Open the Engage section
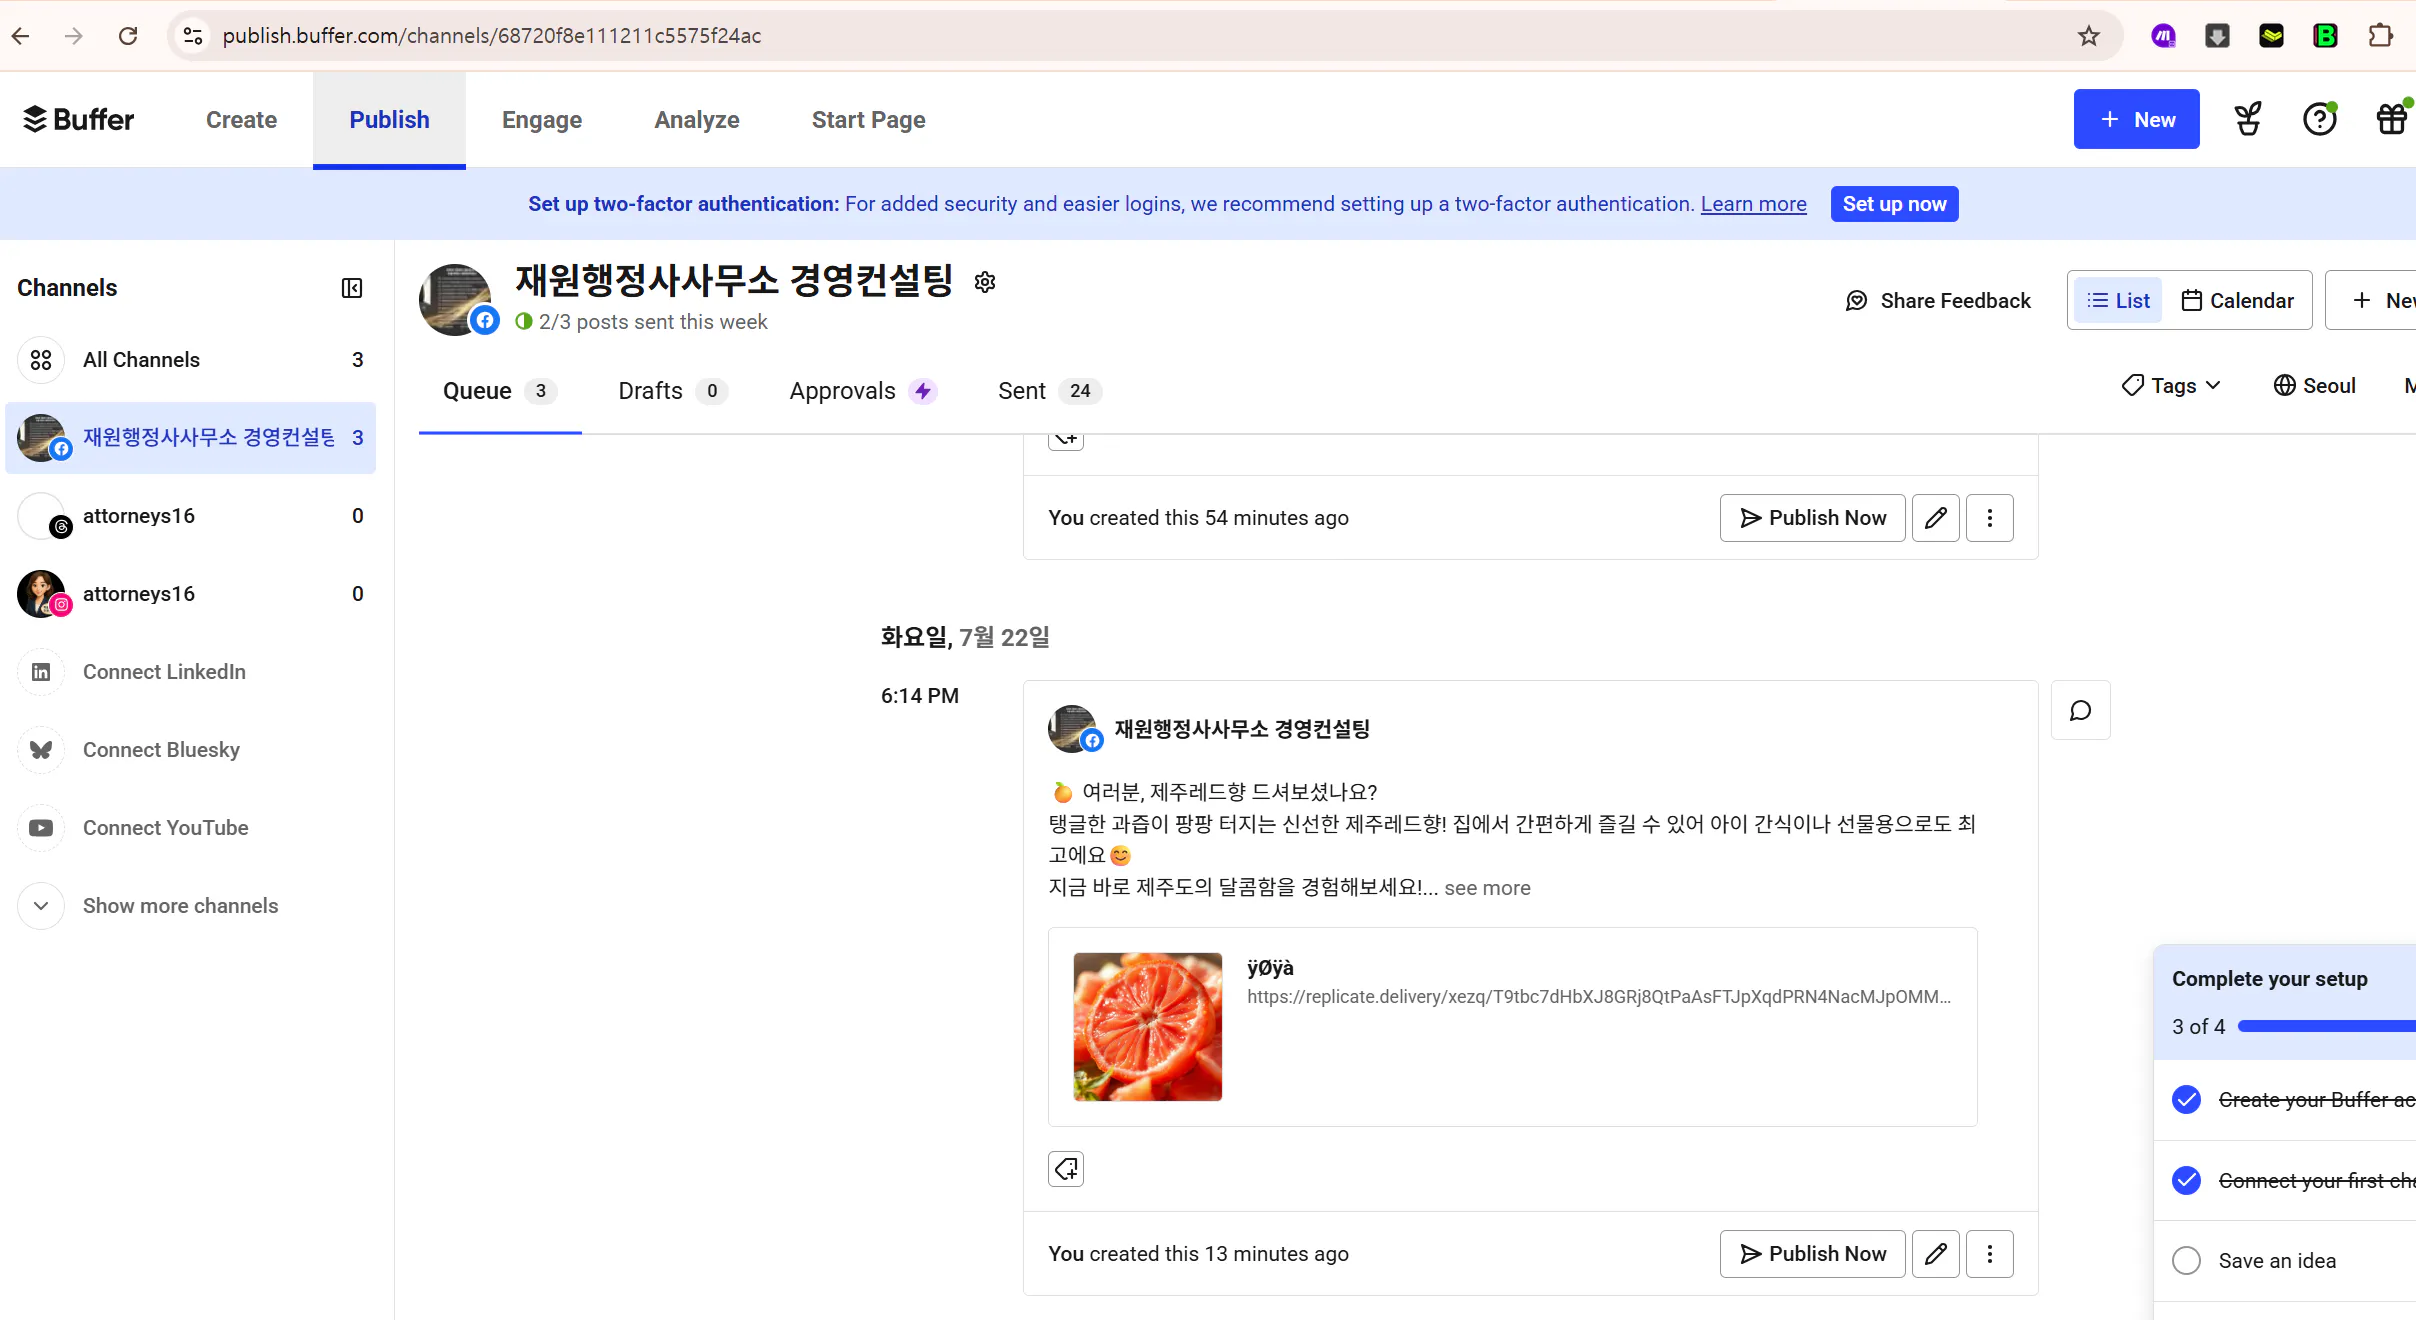Viewport: 2416px width, 1320px height. [542, 119]
